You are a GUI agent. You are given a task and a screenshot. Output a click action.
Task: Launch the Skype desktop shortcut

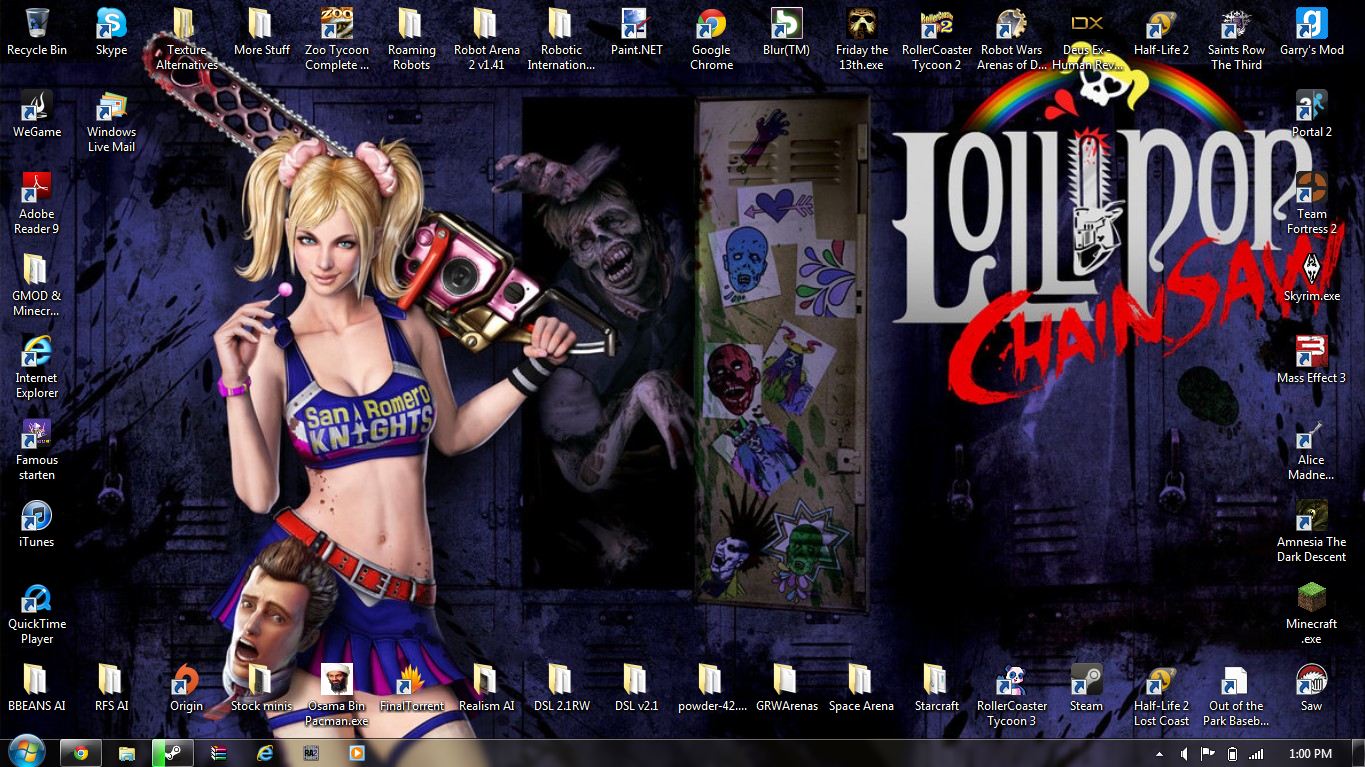pyautogui.click(x=111, y=31)
